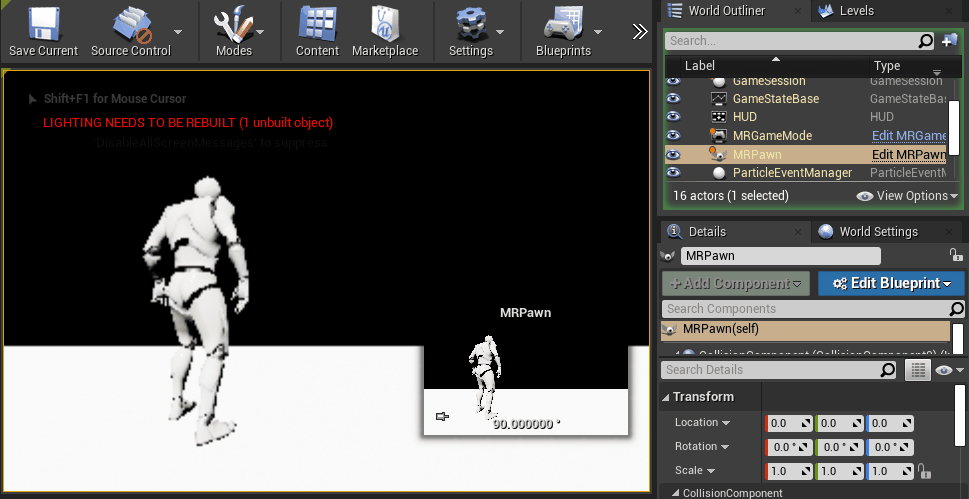Image resolution: width=969 pixels, height=499 pixels.
Task: Open the Content browser icon
Action: (x=317, y=23)
